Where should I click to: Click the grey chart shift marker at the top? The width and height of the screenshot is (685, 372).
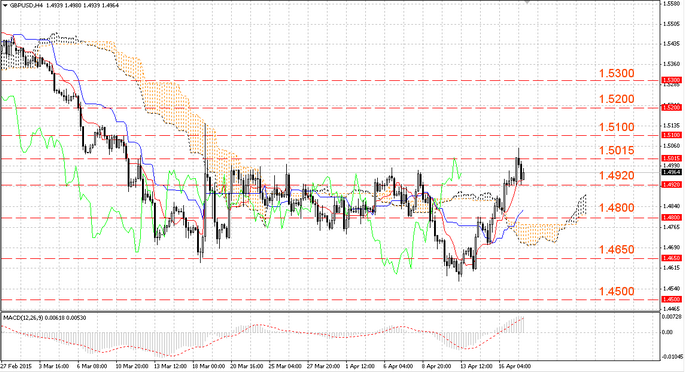pos(527,2)
